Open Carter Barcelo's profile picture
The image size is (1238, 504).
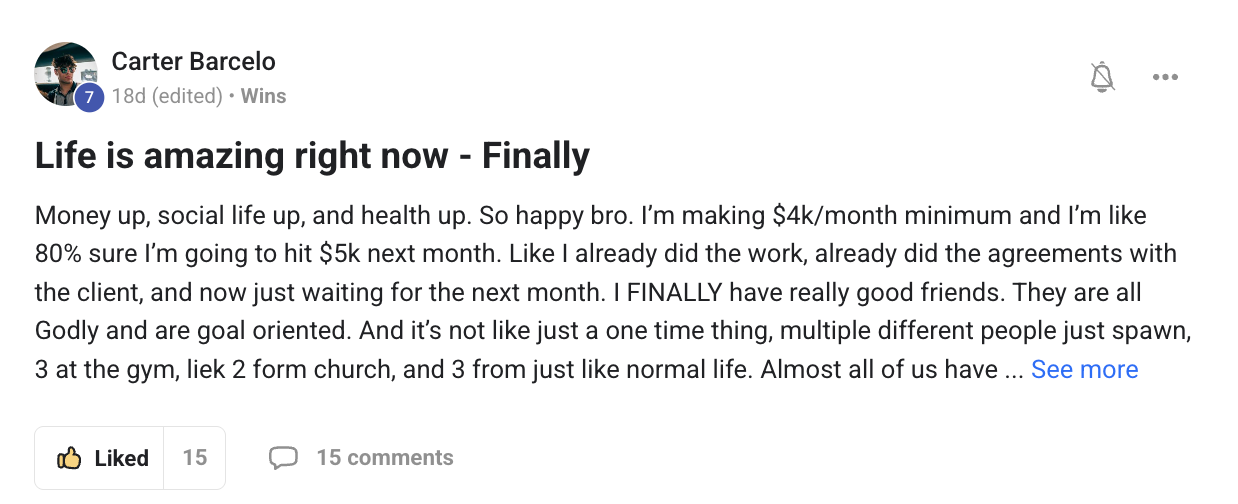64,72
